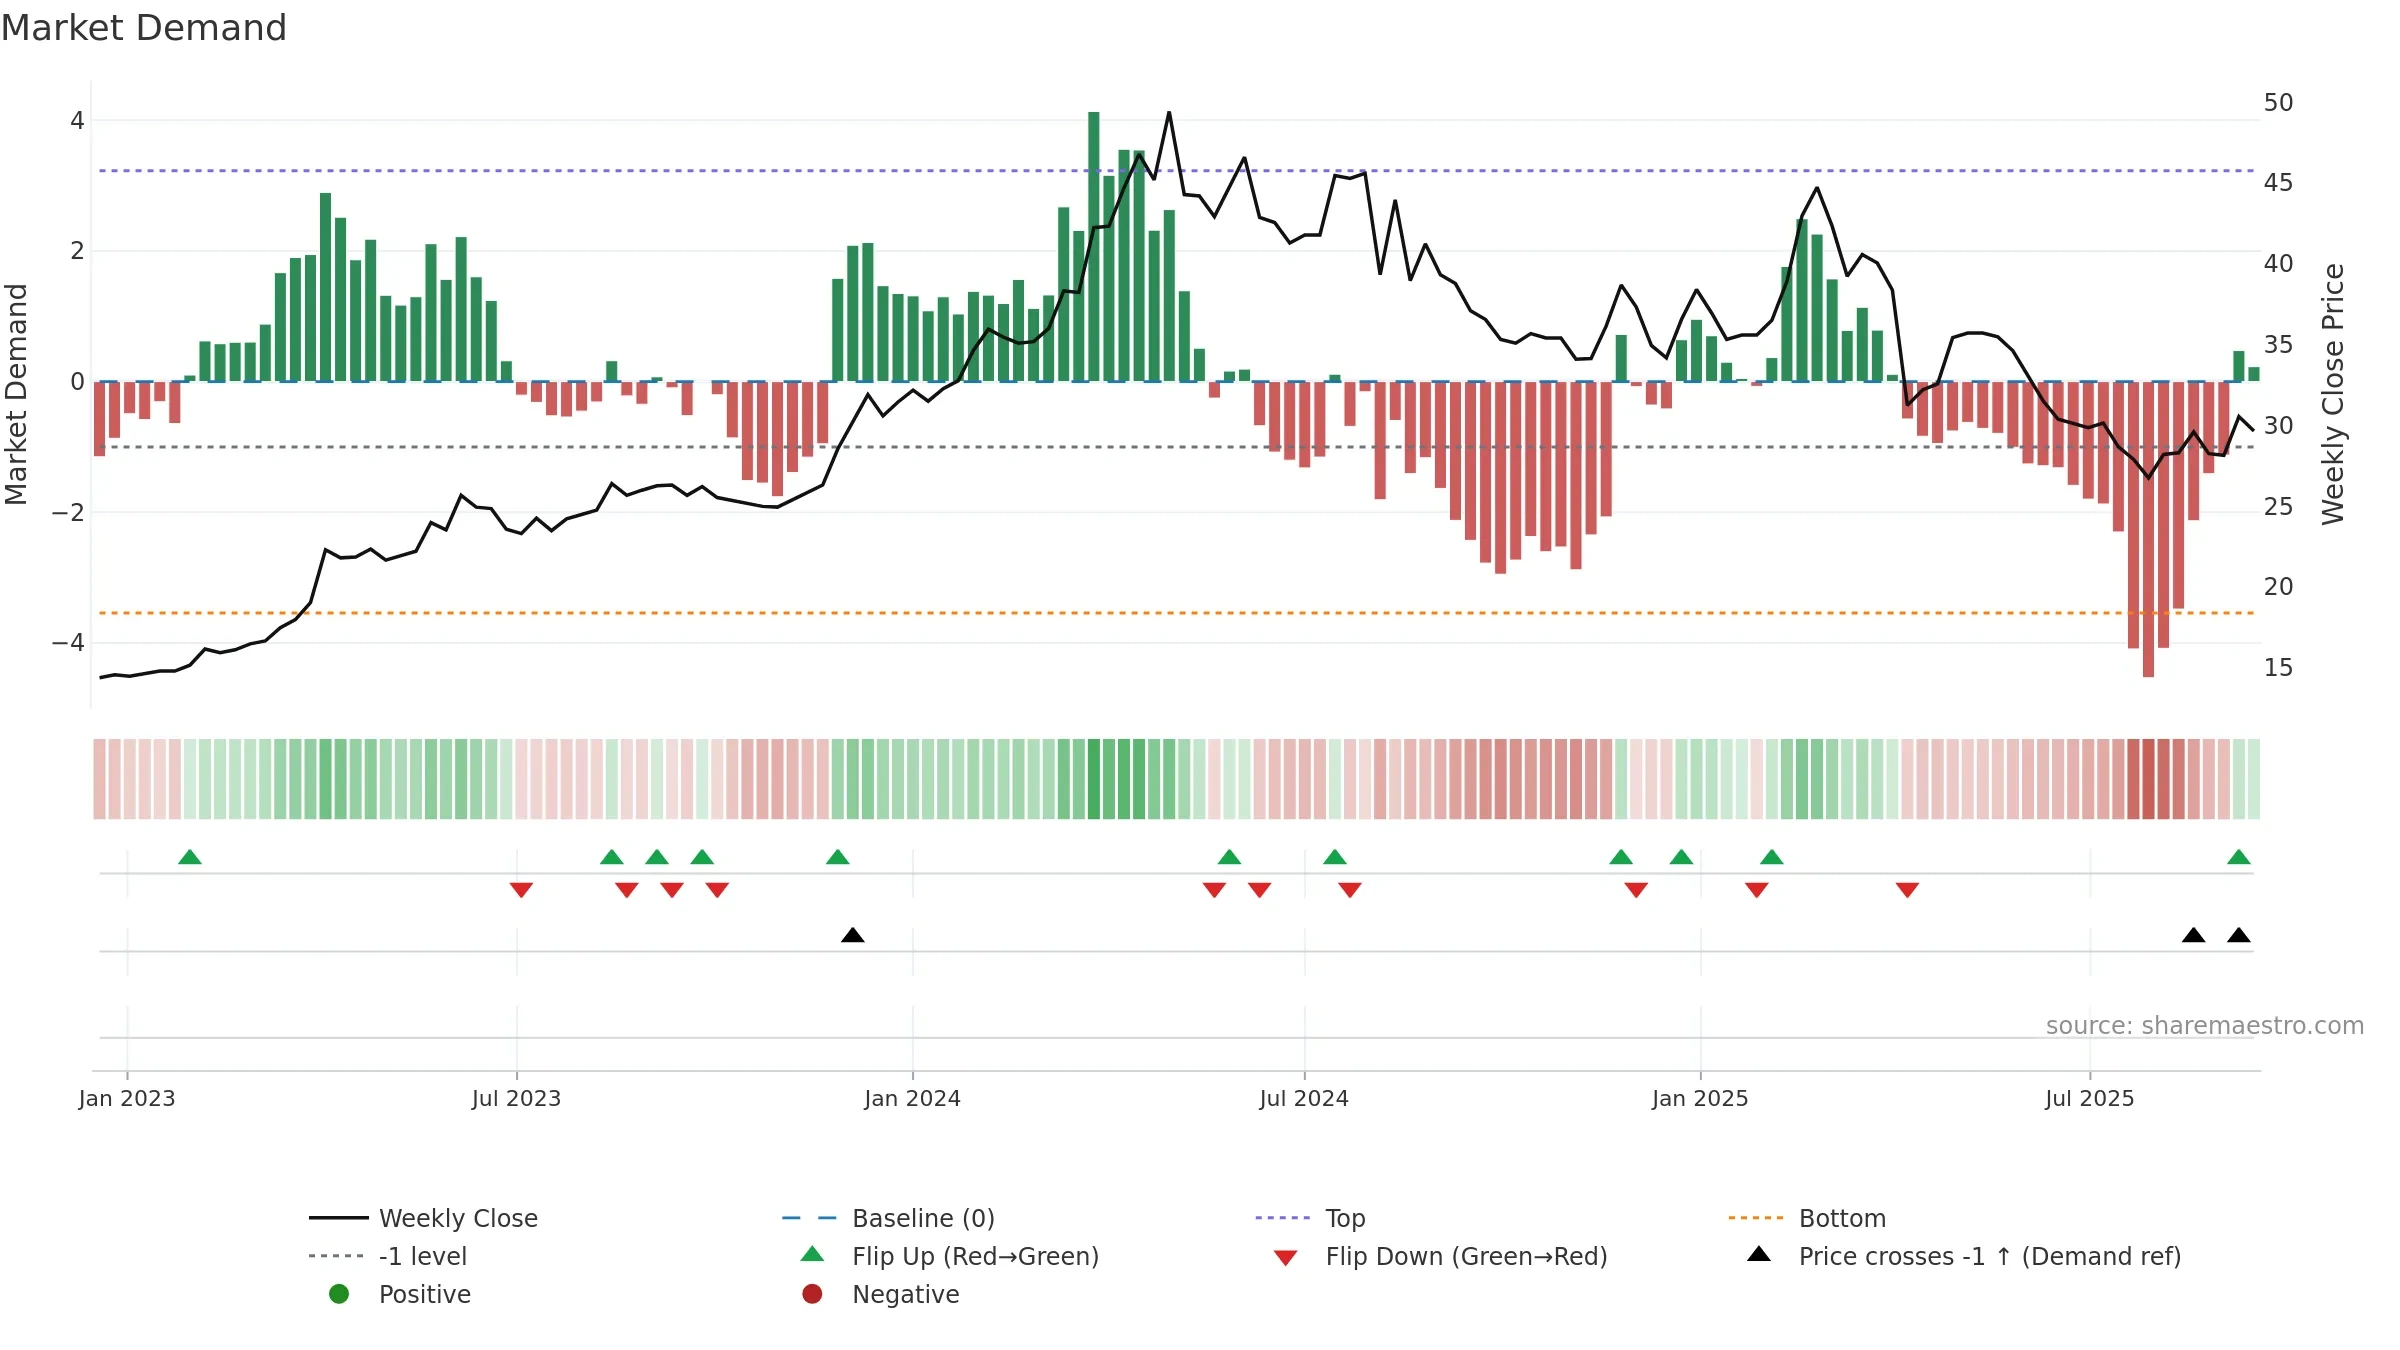Click the vertical 'Weekly Close Price' axis title
Viewport: 2400px width, 1350px height.
[x=2333, y=394]
